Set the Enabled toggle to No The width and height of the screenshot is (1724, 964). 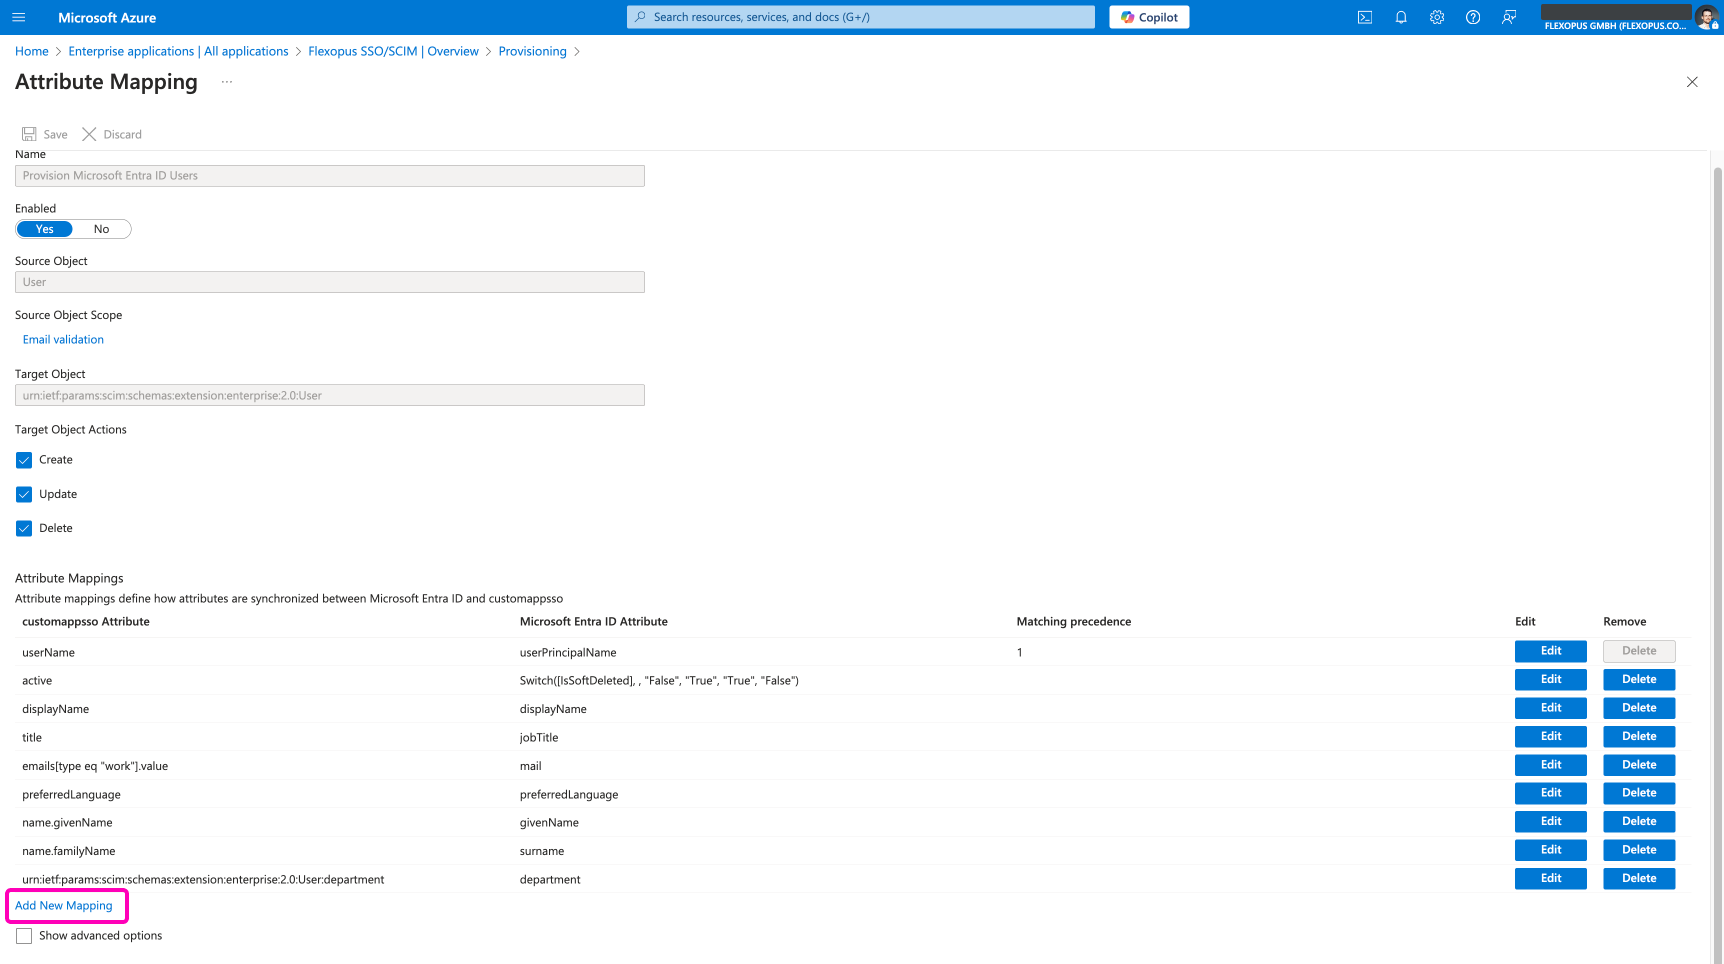click(x=101, y=229)
